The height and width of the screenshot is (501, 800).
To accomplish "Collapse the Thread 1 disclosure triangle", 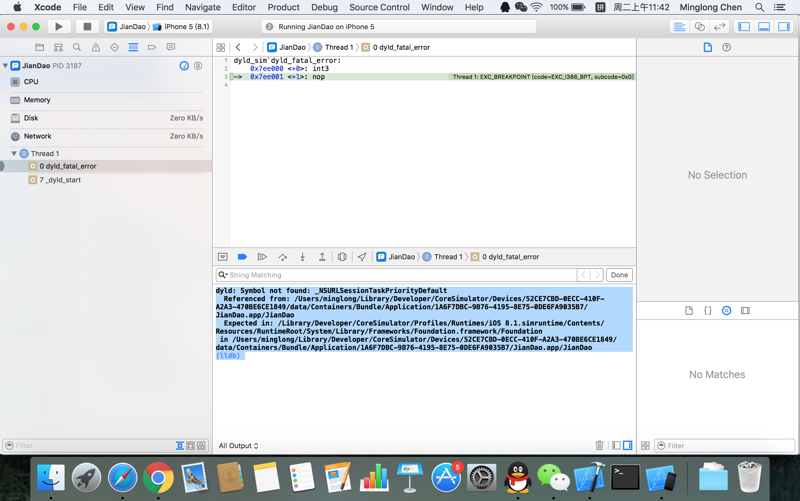I will tap(14, 153).
